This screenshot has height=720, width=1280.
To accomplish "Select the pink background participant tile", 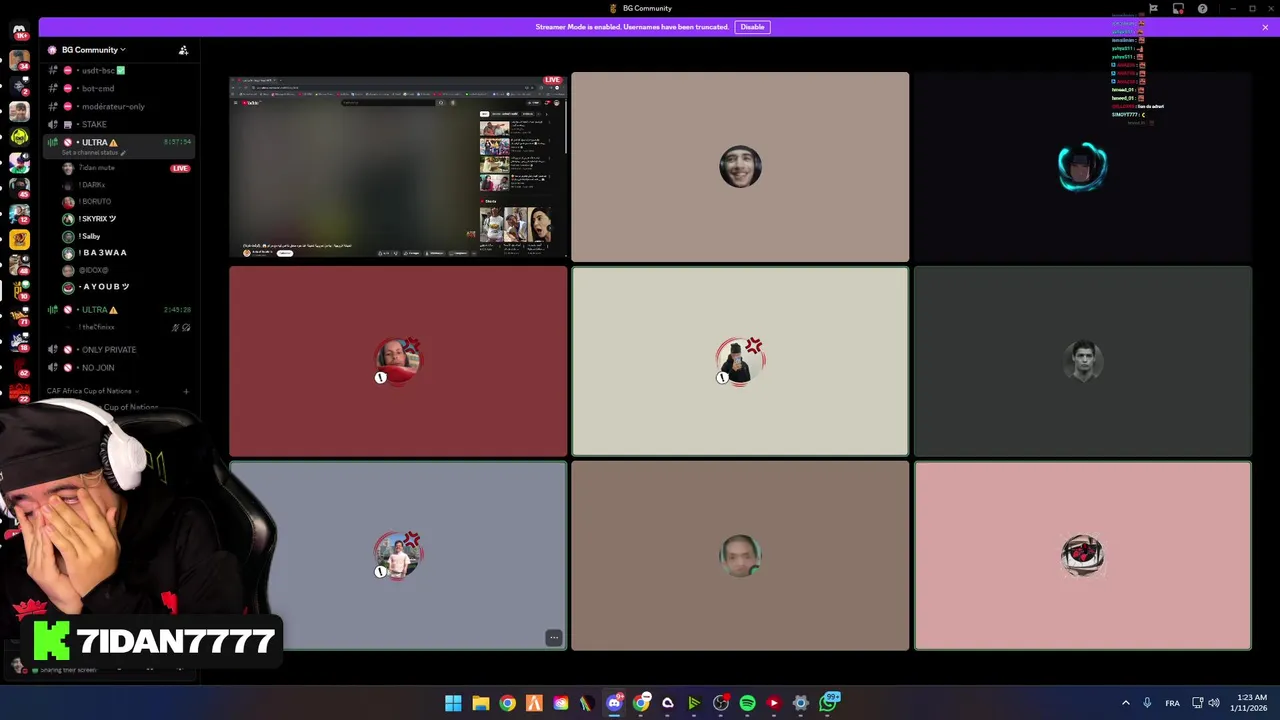I will pos(1082,555).
